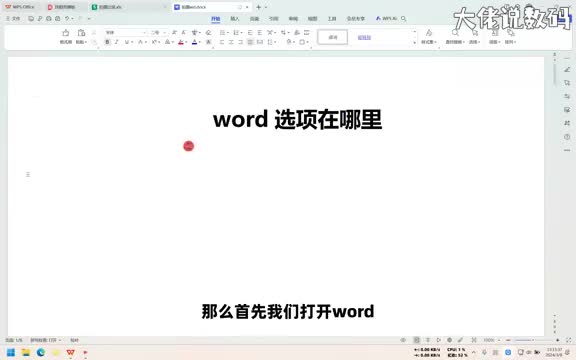Click the document heading text
Image resolution: width=576 pixels, height=360 pixels.
[x=298, y=120]
